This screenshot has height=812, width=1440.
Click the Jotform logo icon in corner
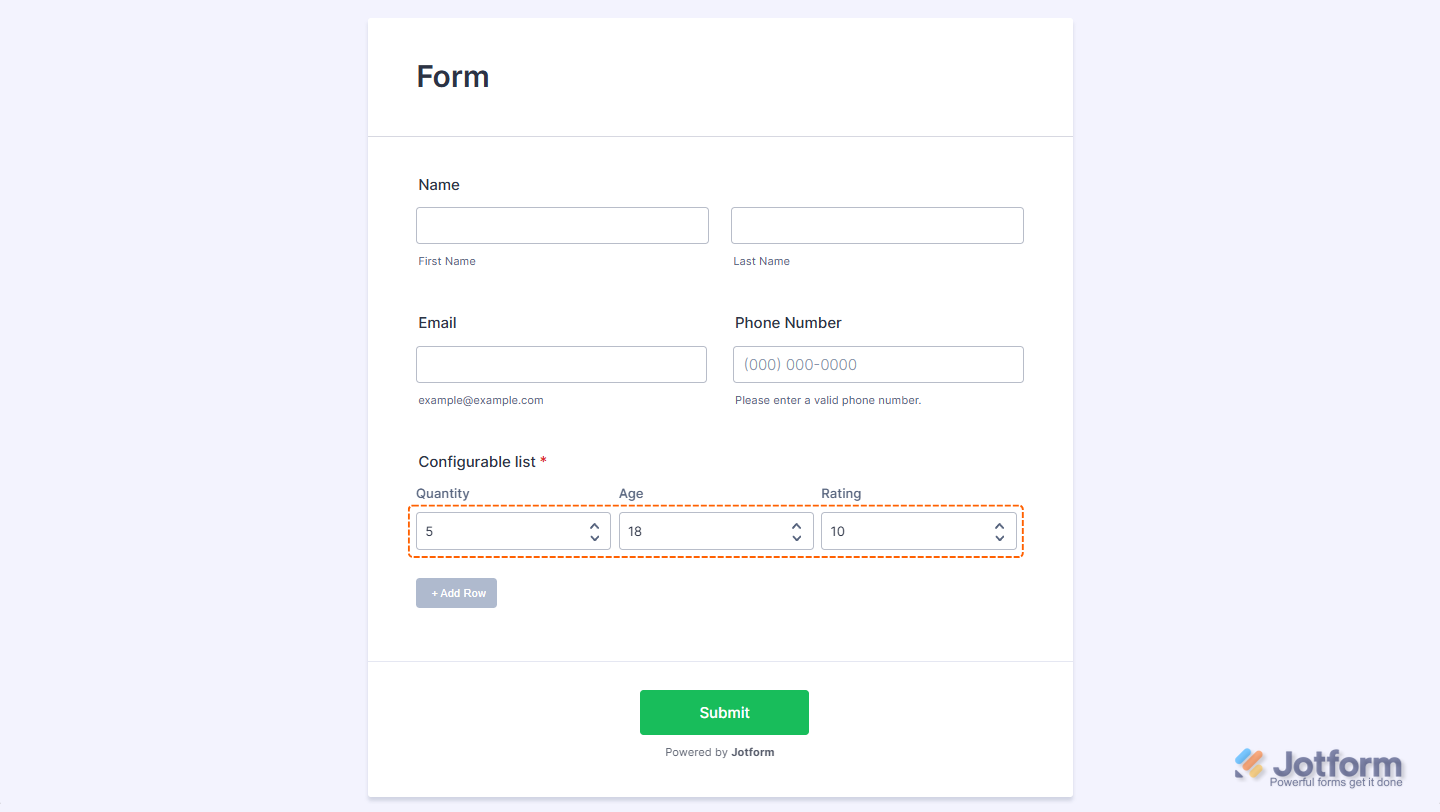(1250, 764)
